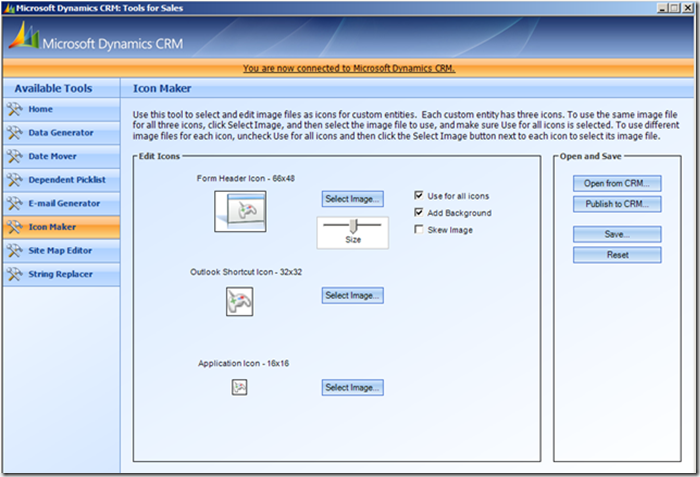This screenshot has height=477, width=700.
Task: Click the Application Icon - 16x16 label
Action: click(x=243, y=364)
